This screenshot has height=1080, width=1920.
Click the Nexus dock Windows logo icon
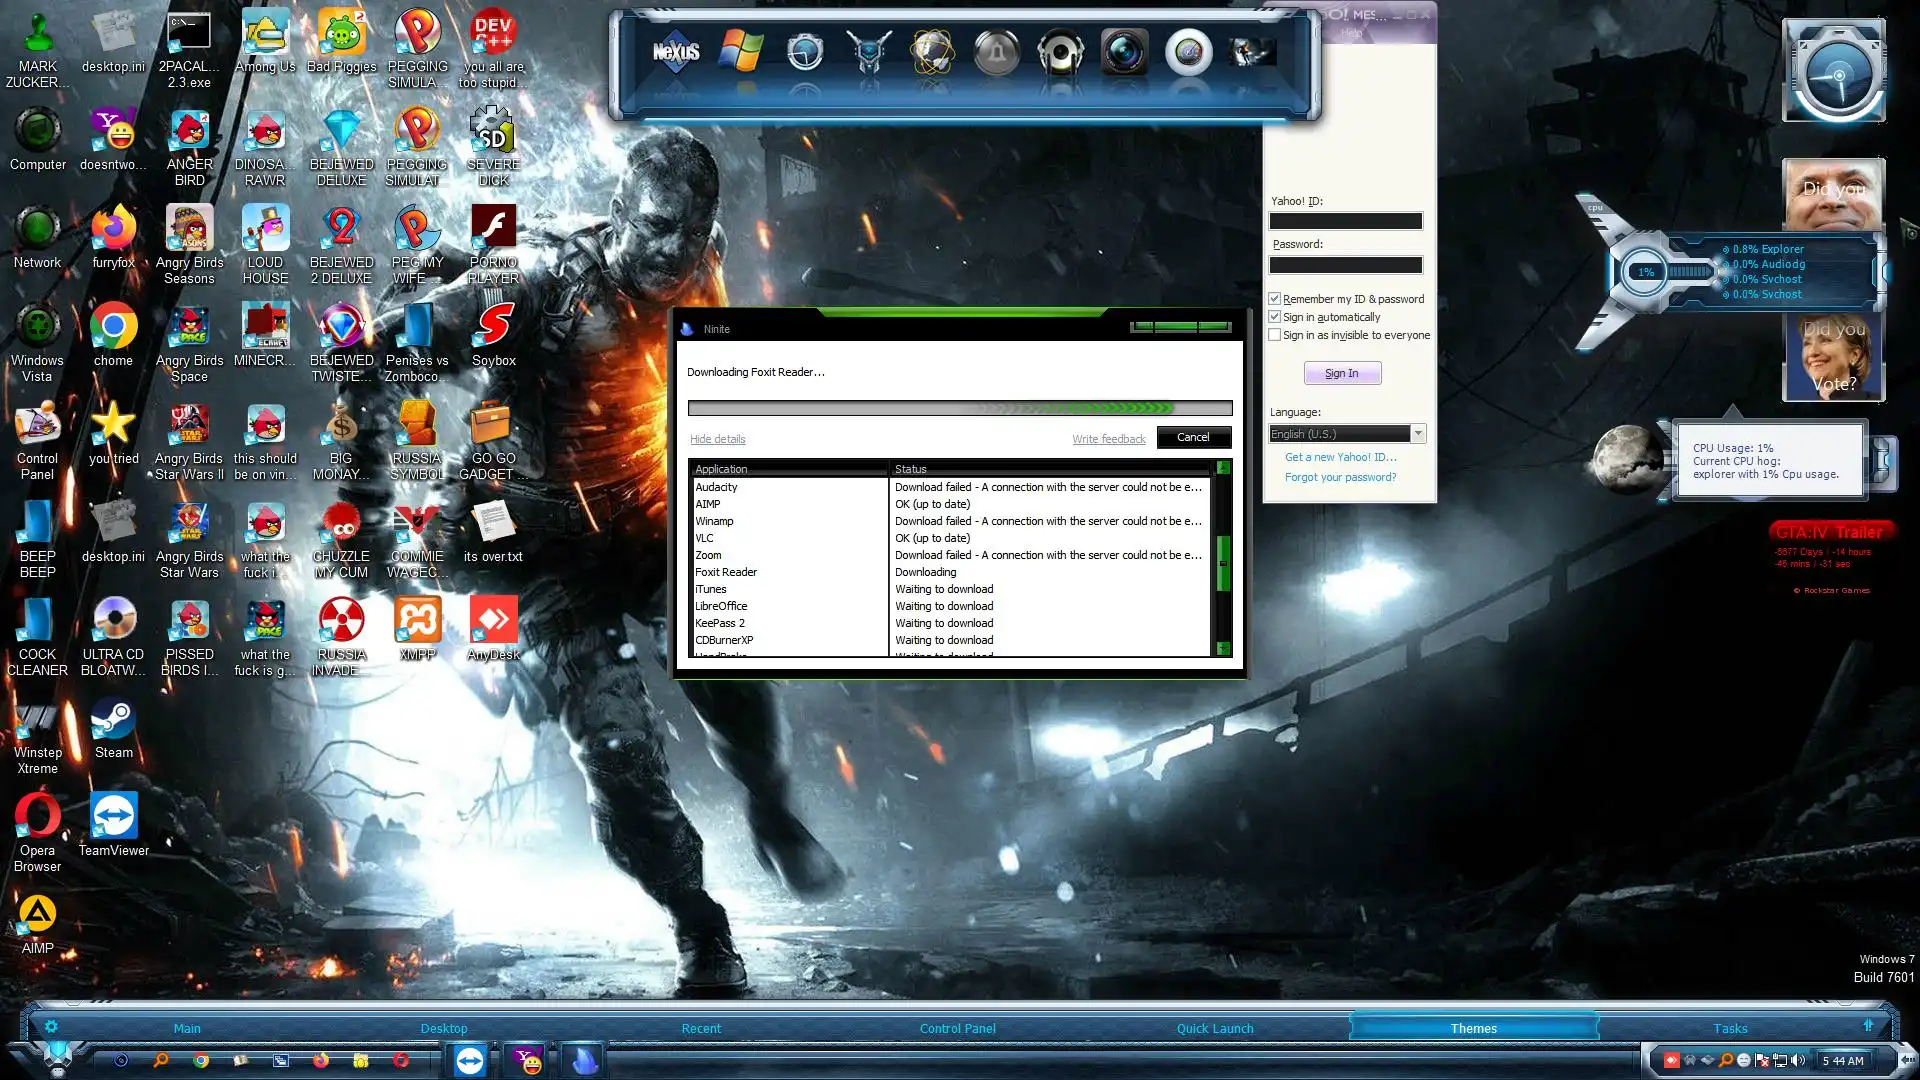(x=741, y=52)
